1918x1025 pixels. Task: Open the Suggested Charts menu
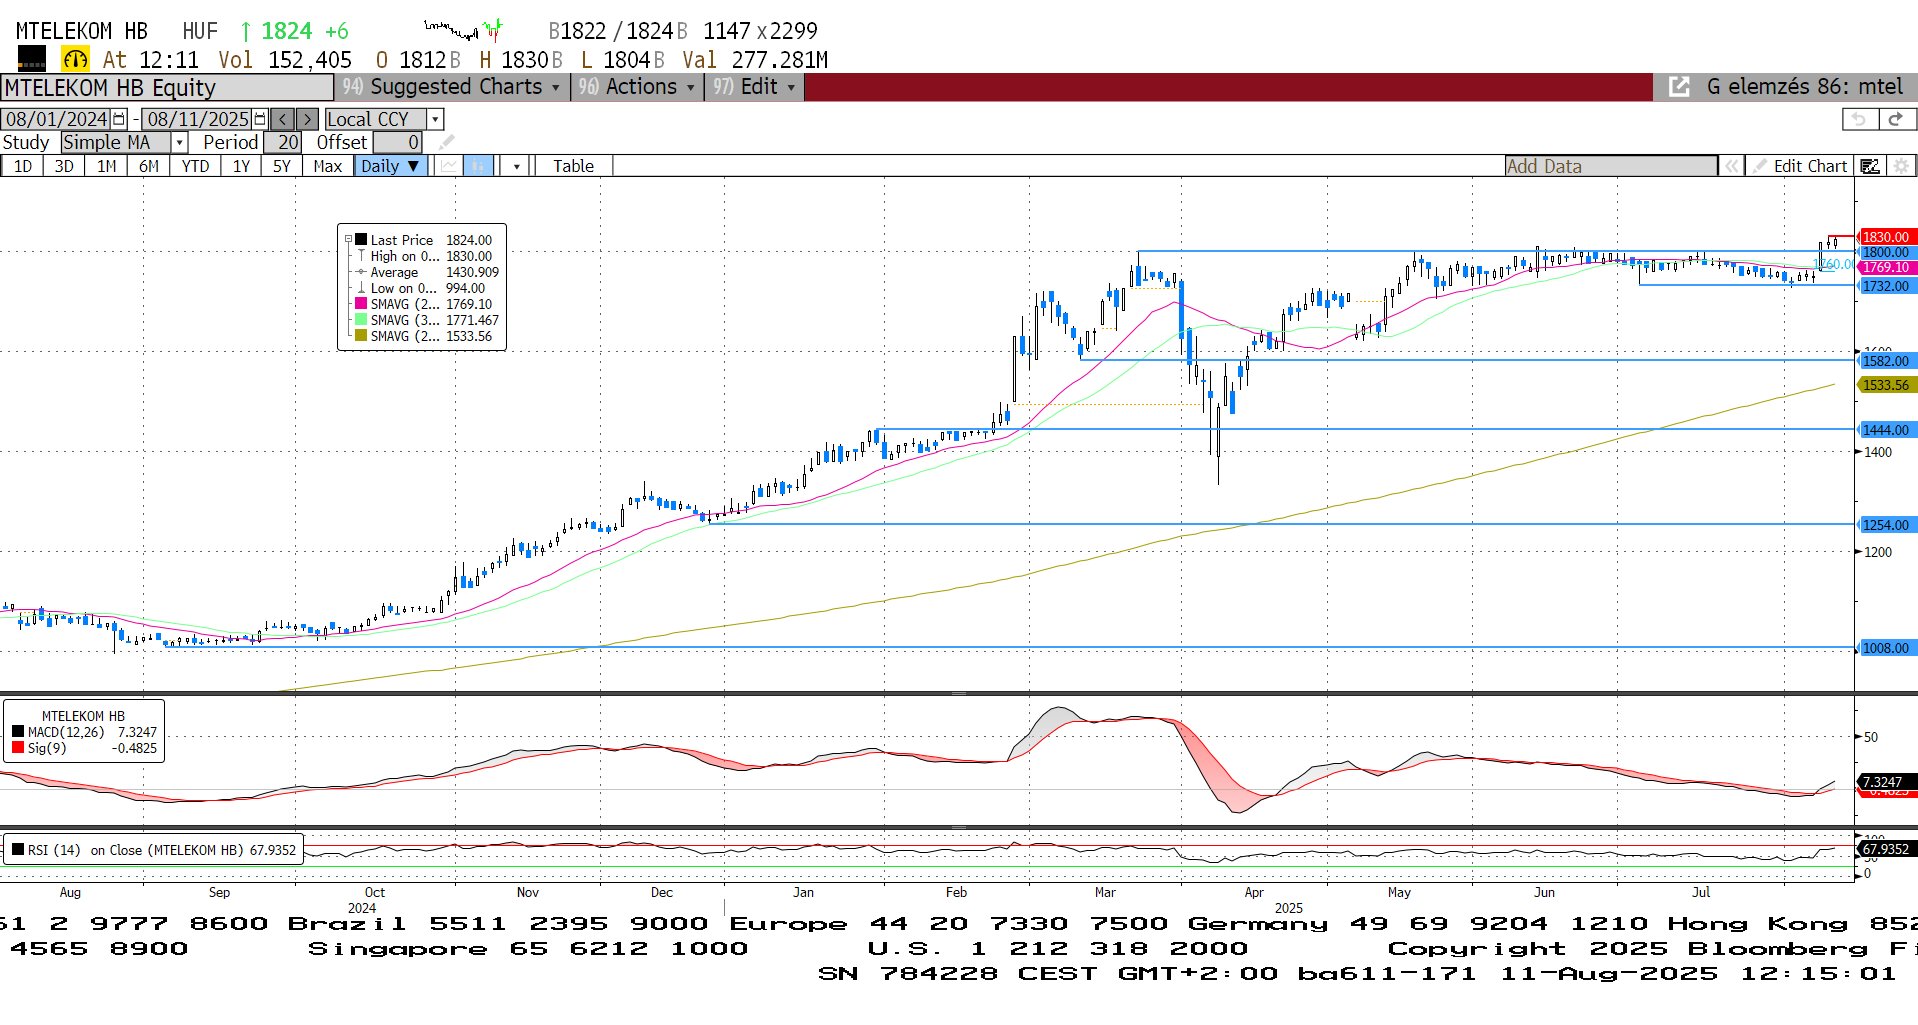pos(451,87)
